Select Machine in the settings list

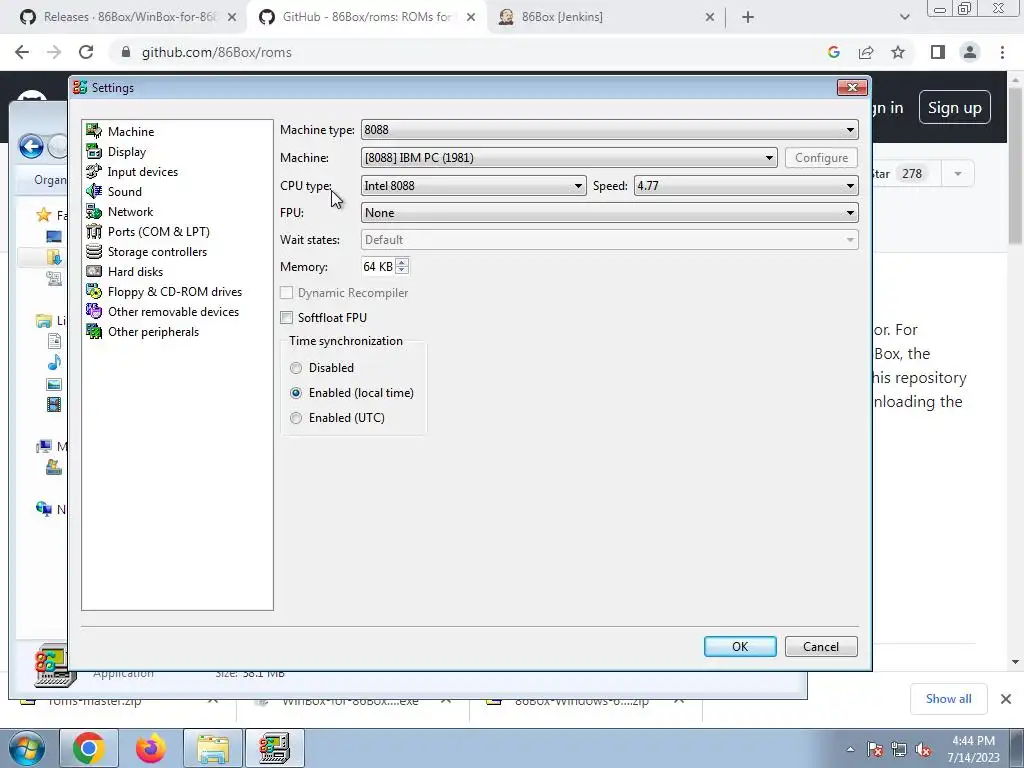(131, 131)
